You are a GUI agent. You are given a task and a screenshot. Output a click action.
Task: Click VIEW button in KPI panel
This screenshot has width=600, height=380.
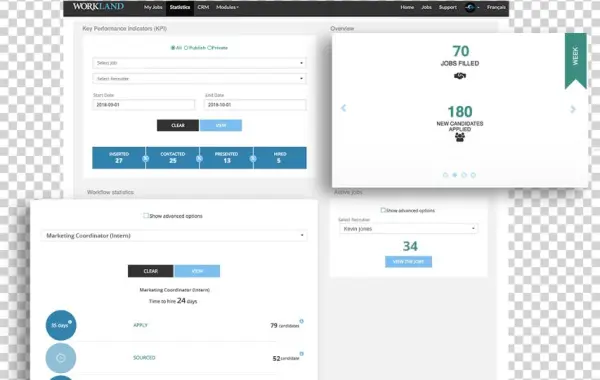coord(221,125)
